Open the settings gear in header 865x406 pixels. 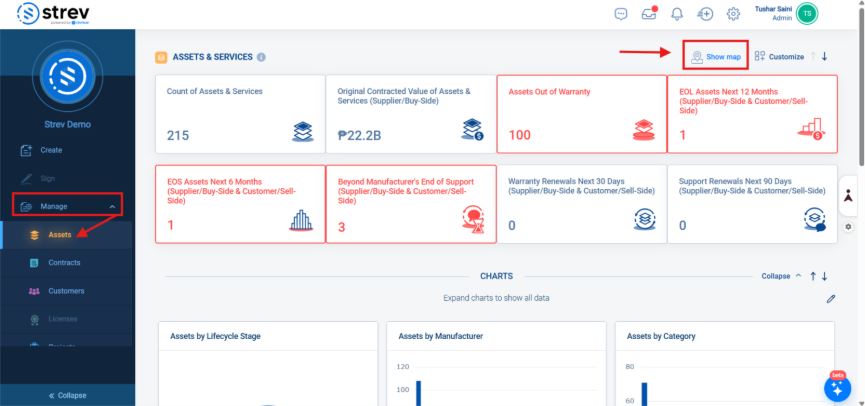[733, 14]
